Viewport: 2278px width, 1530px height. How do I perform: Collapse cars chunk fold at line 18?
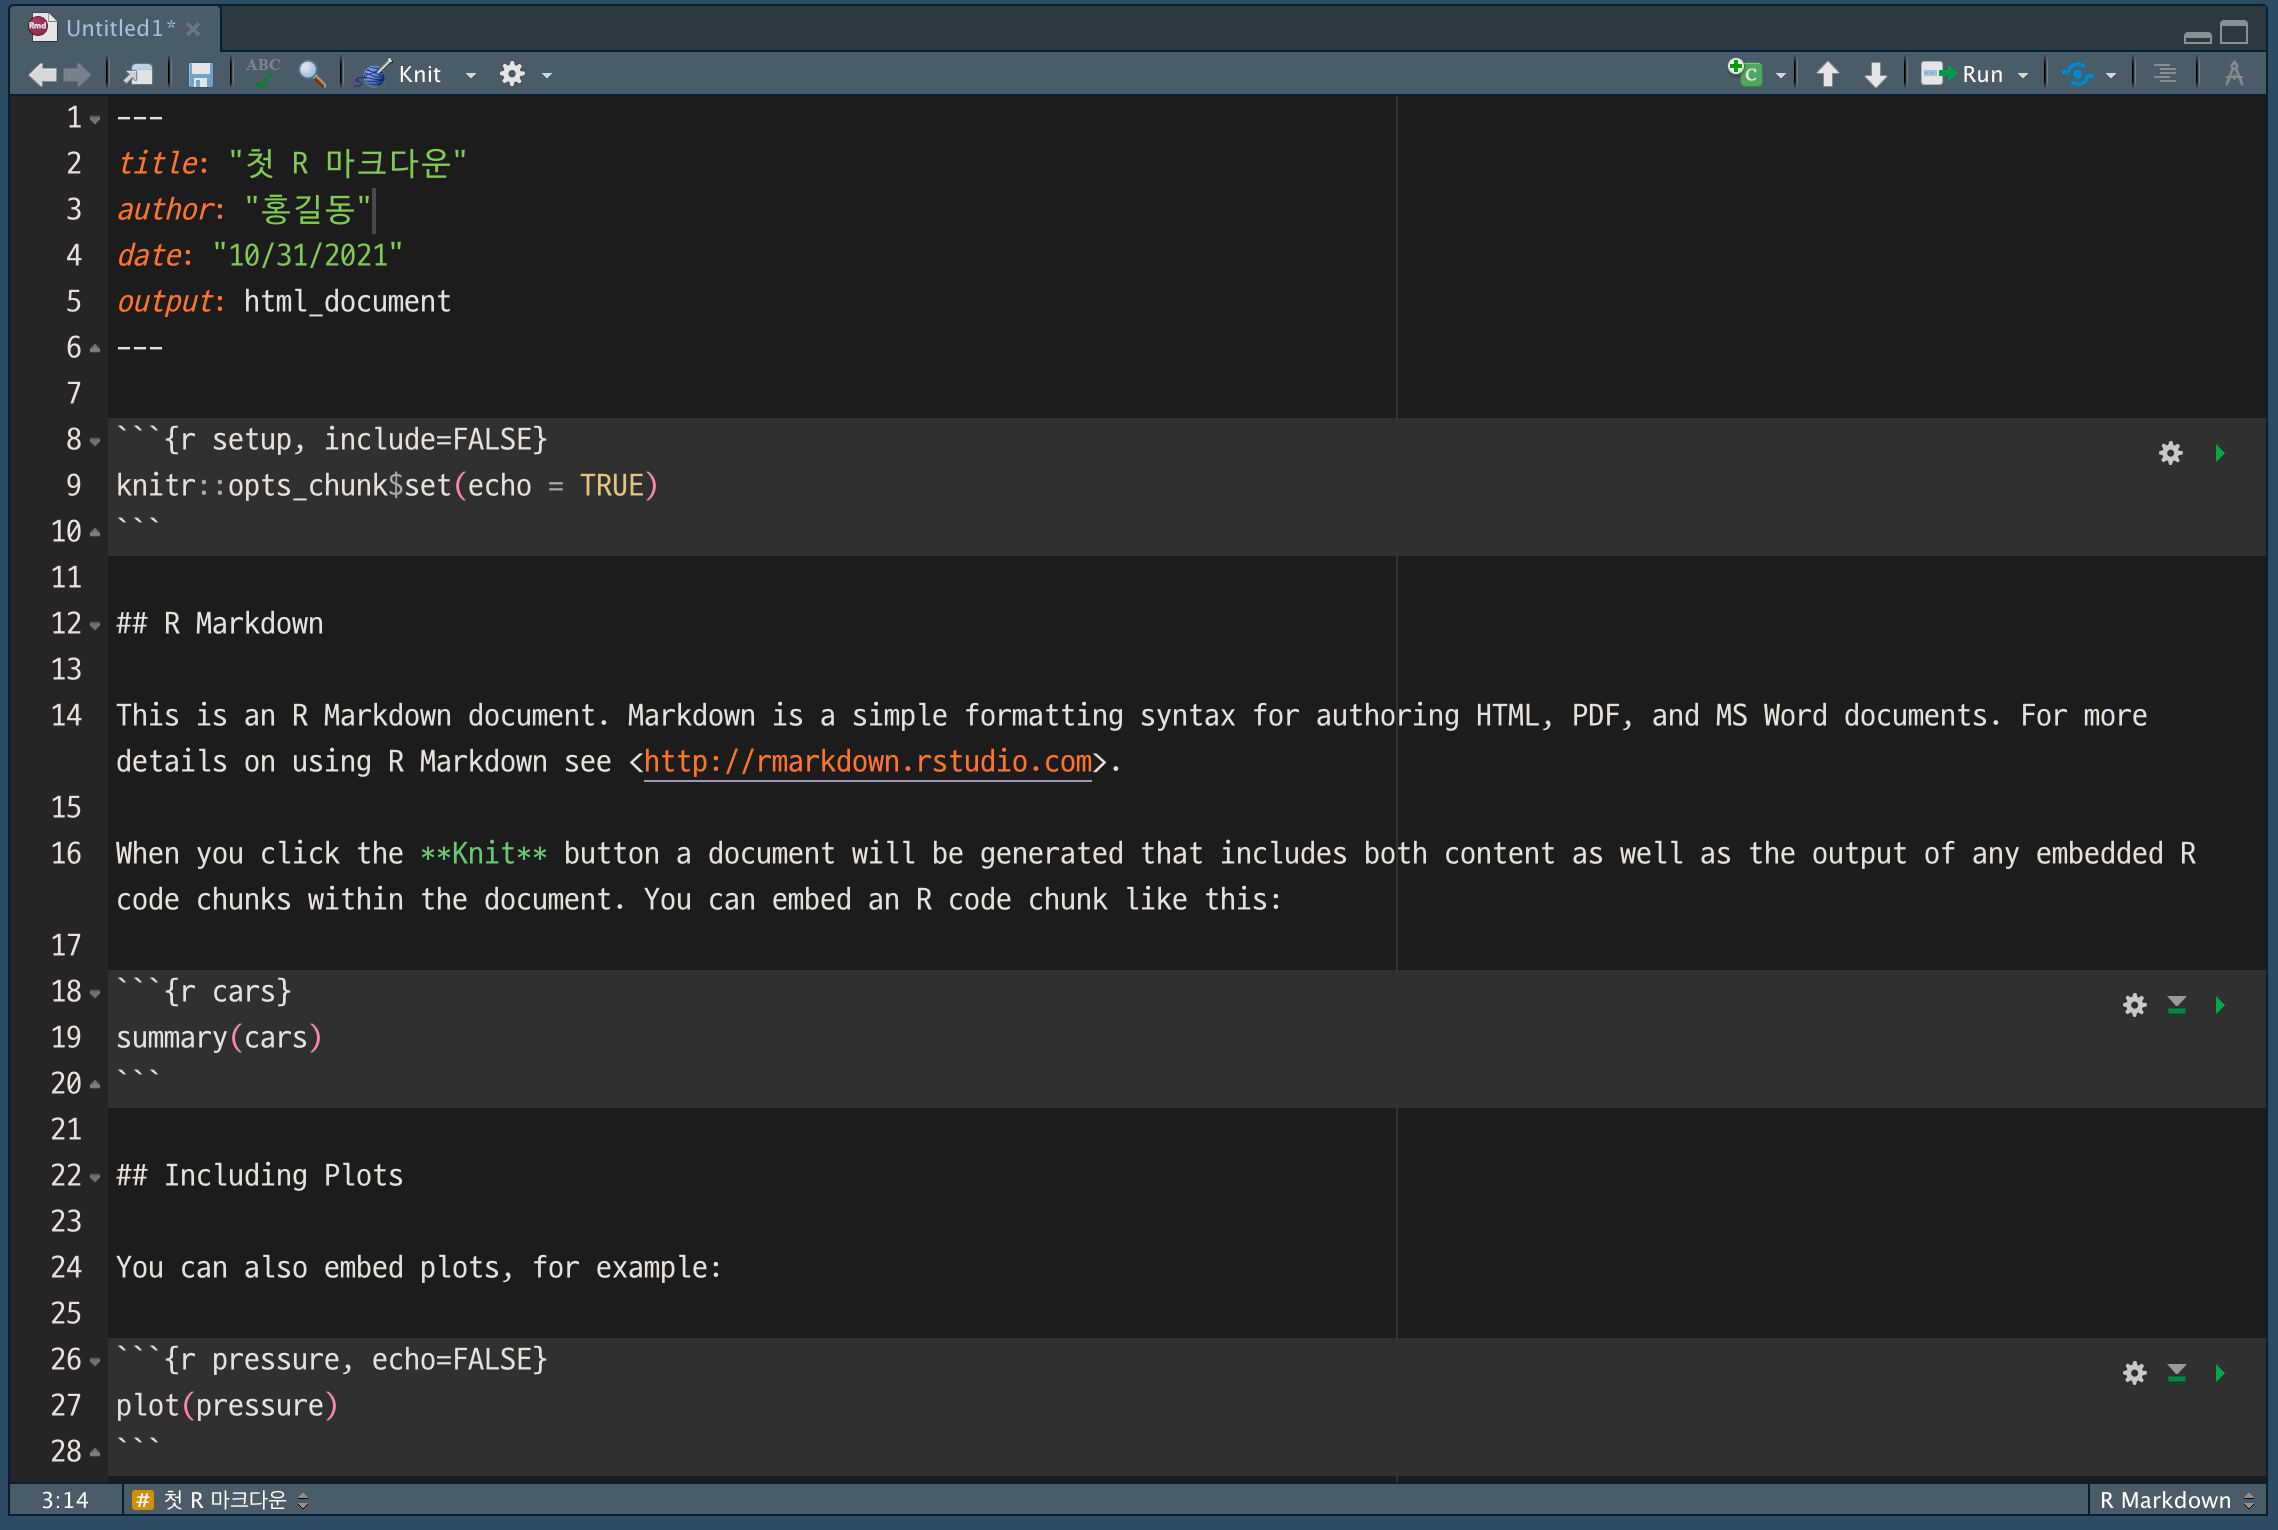(95, 993)
